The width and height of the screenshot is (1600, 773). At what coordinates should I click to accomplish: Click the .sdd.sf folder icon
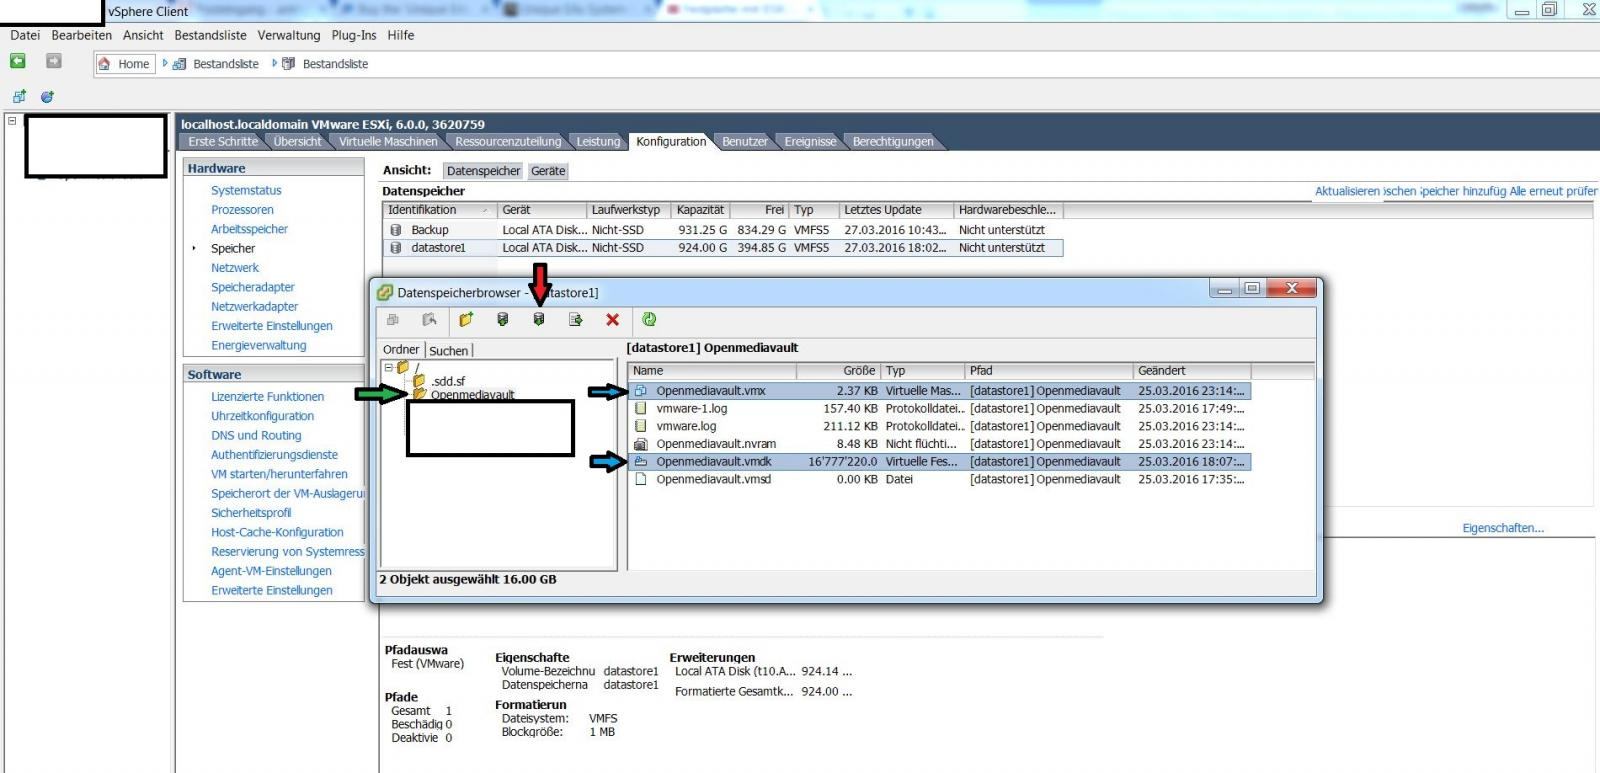click(x=420, y=381)
